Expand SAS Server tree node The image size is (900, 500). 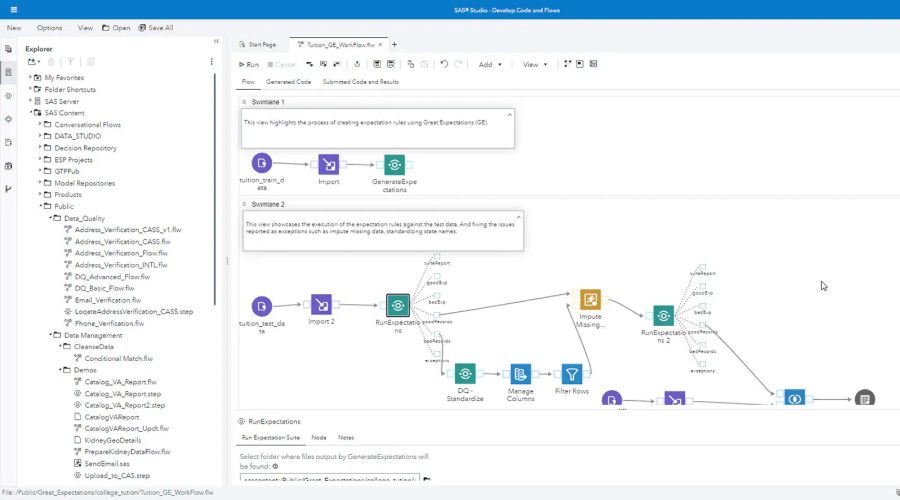click(x=30, y=100)
